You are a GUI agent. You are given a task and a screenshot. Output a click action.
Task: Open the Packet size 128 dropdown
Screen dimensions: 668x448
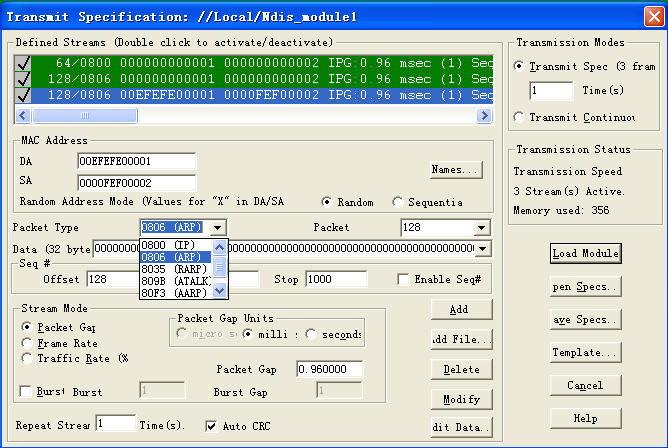pyautogui.click(x=482, y=227)
